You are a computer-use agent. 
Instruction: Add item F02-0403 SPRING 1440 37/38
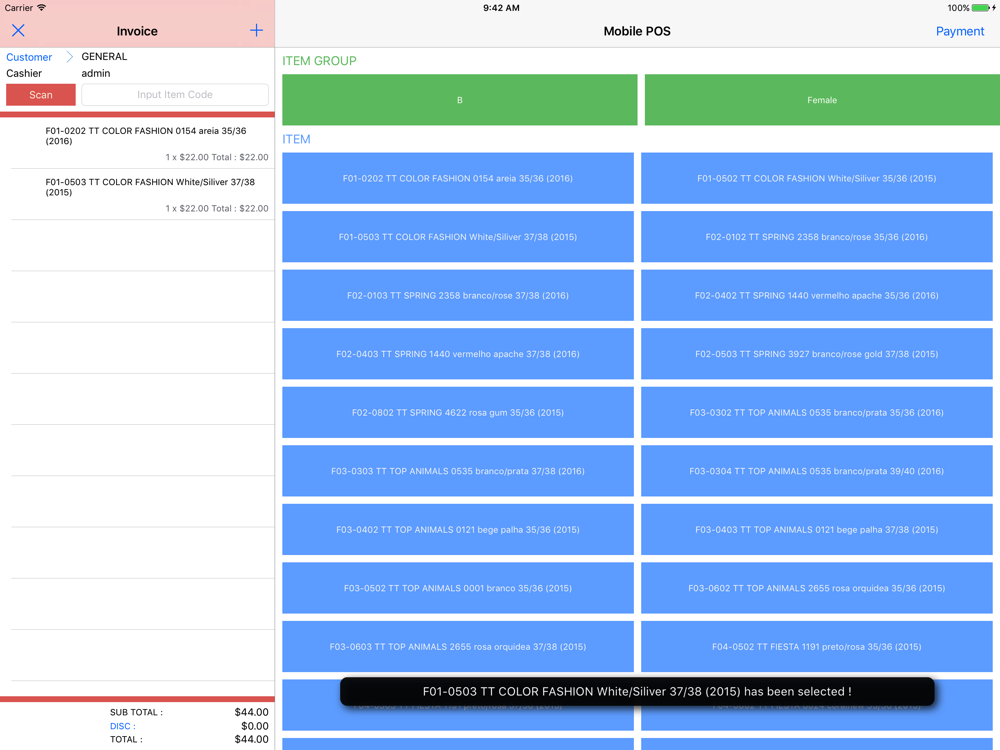pyautogui.click(x=458, y=354)
